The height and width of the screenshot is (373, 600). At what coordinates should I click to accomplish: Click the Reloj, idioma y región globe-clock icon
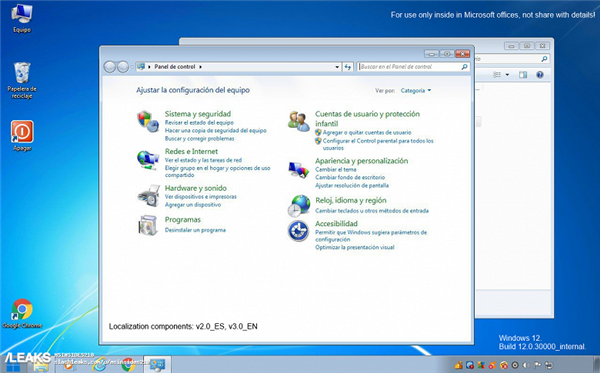click(x=299, y=206)
